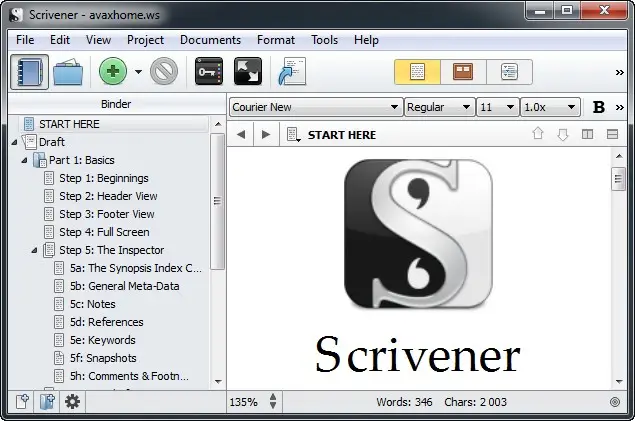Screen dimensions: 635x421
Task: Select Part 1: Basics
Action: [x=82, y=160]
